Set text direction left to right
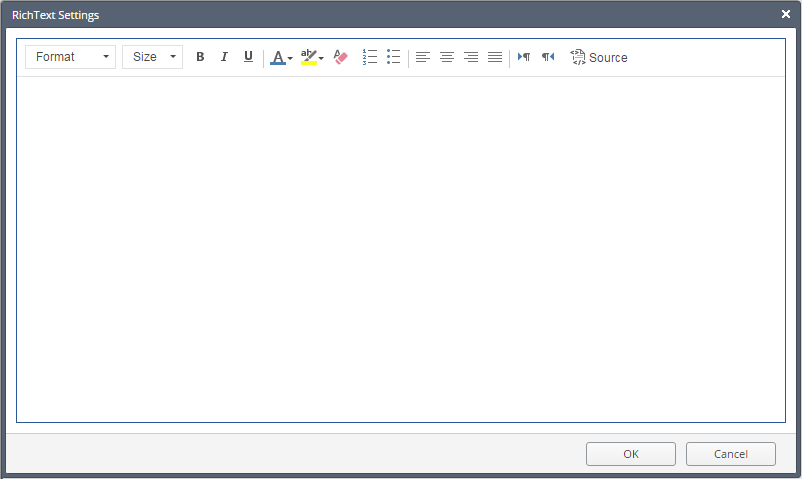The height and width of the screenshot is (479, 802). click(x=524, y=57)
